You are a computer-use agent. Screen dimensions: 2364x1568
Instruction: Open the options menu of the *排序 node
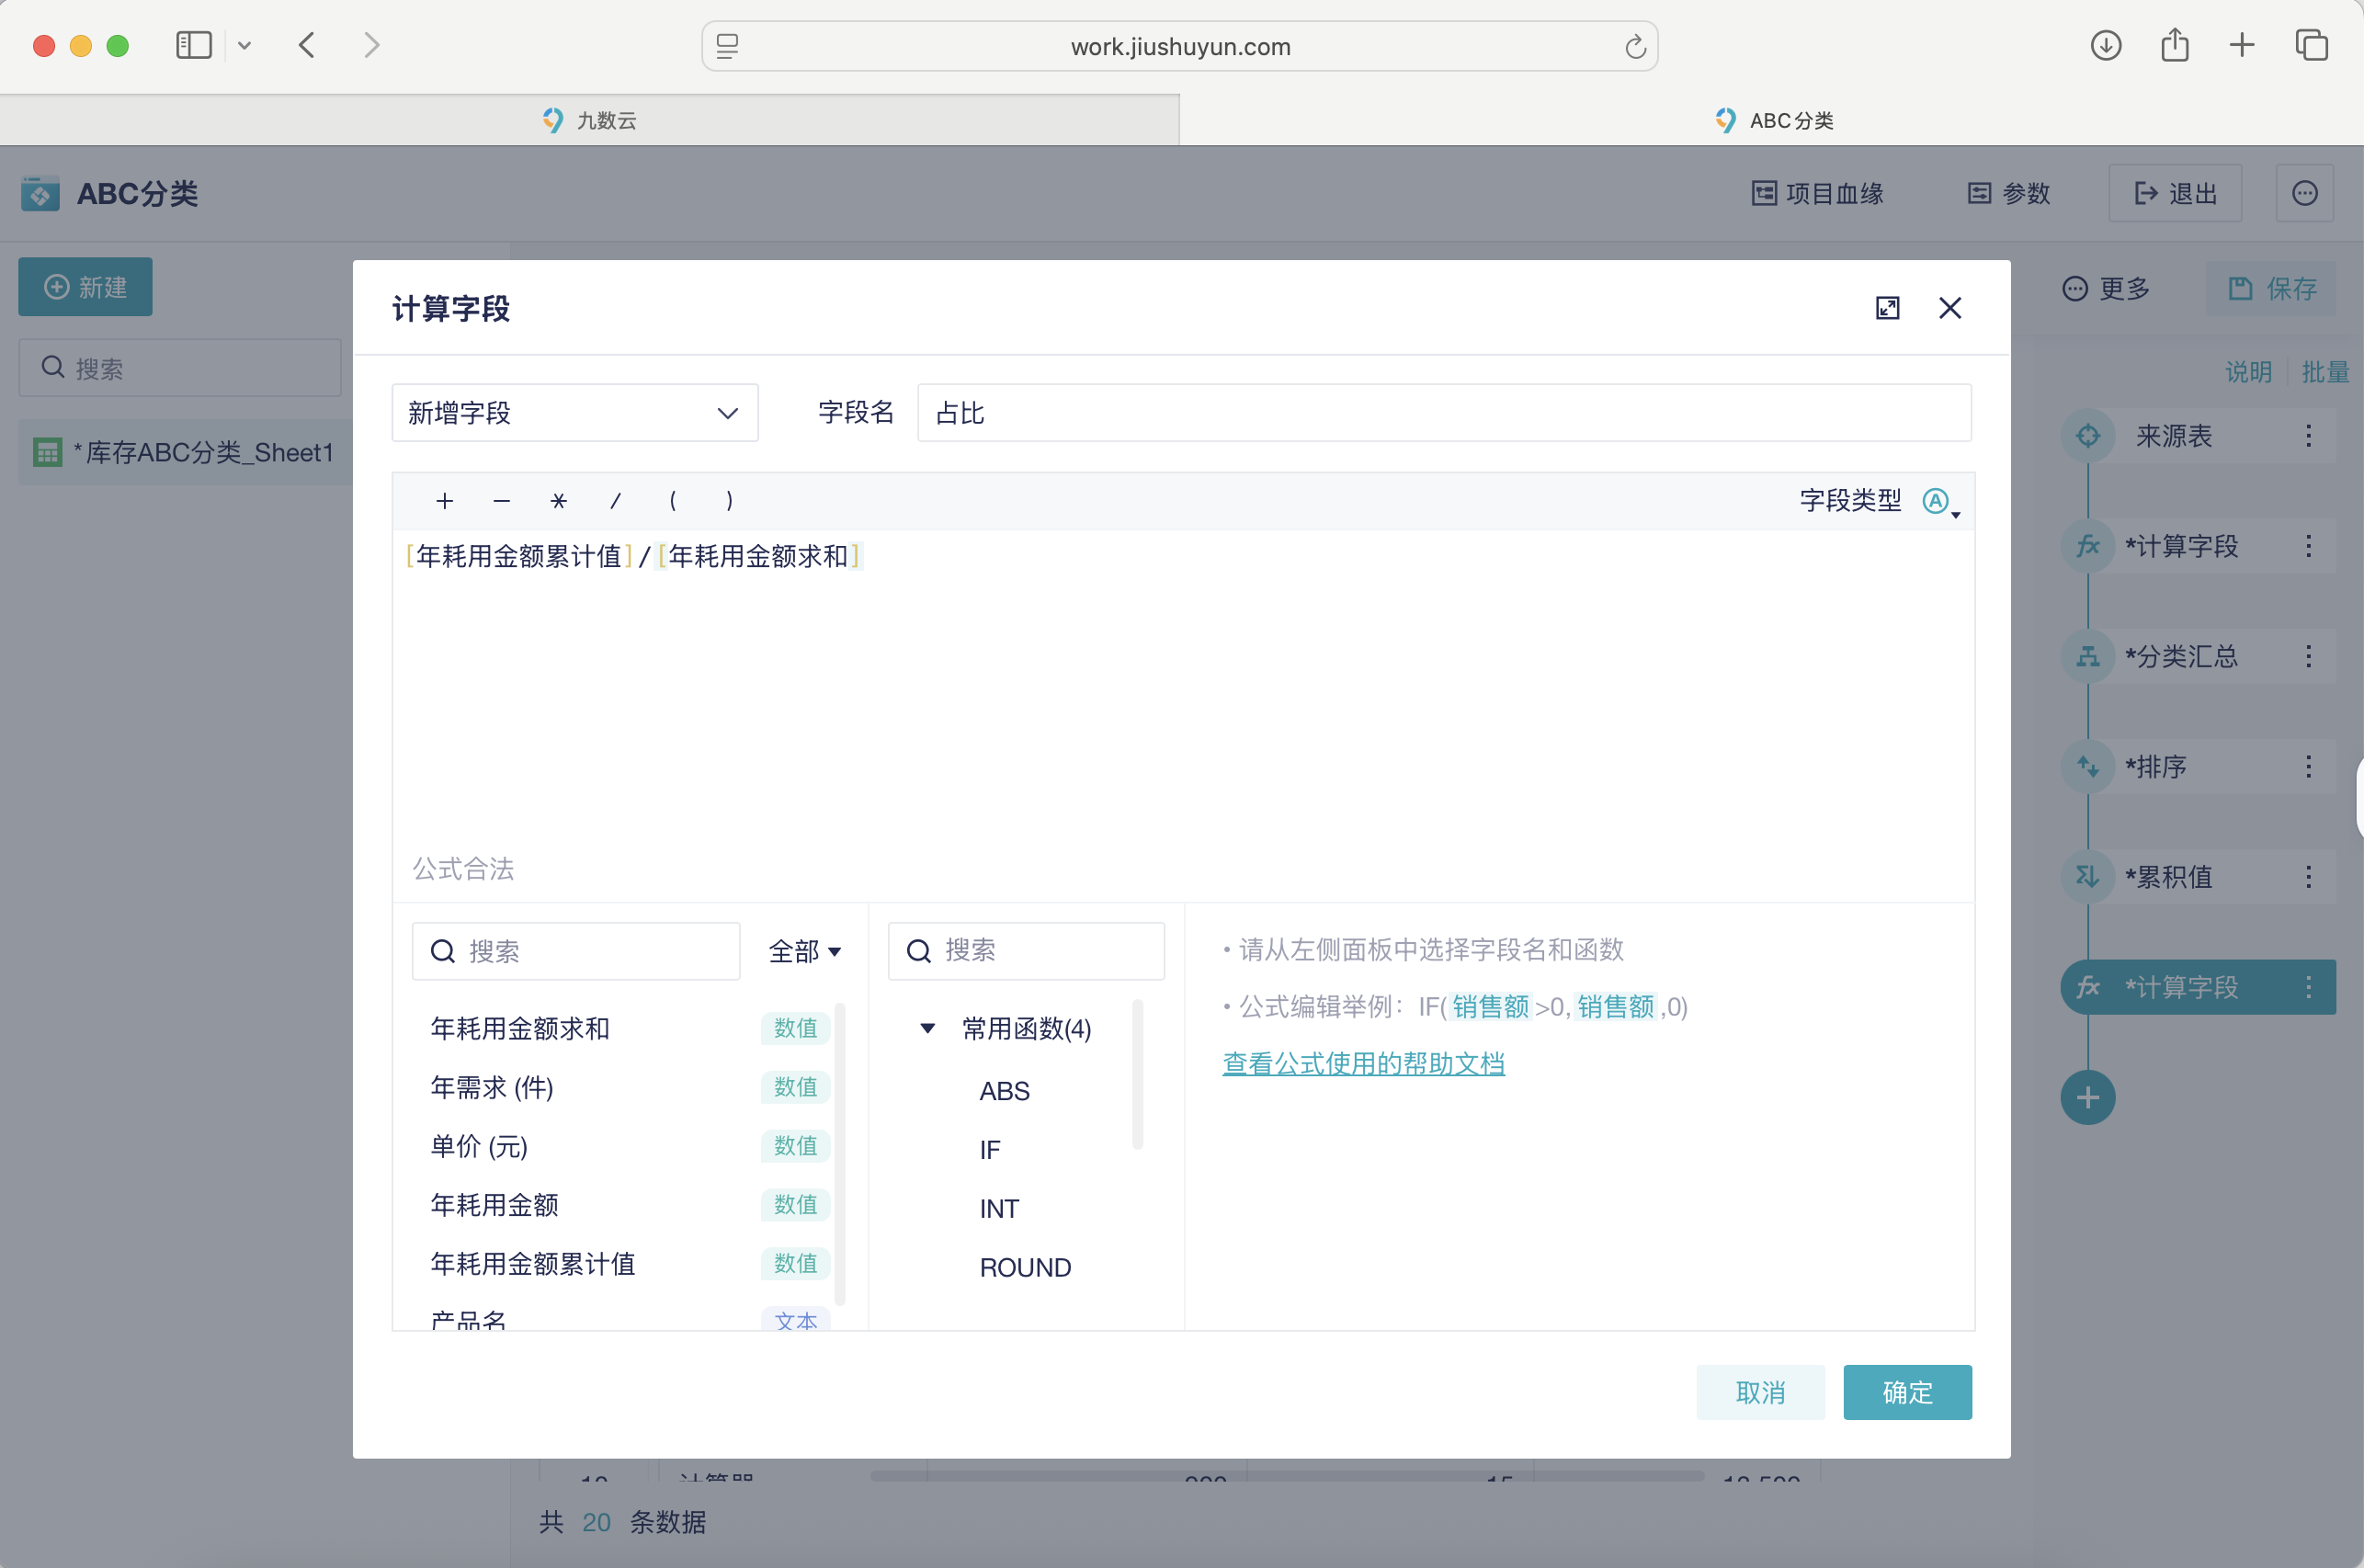(2308, 767)
